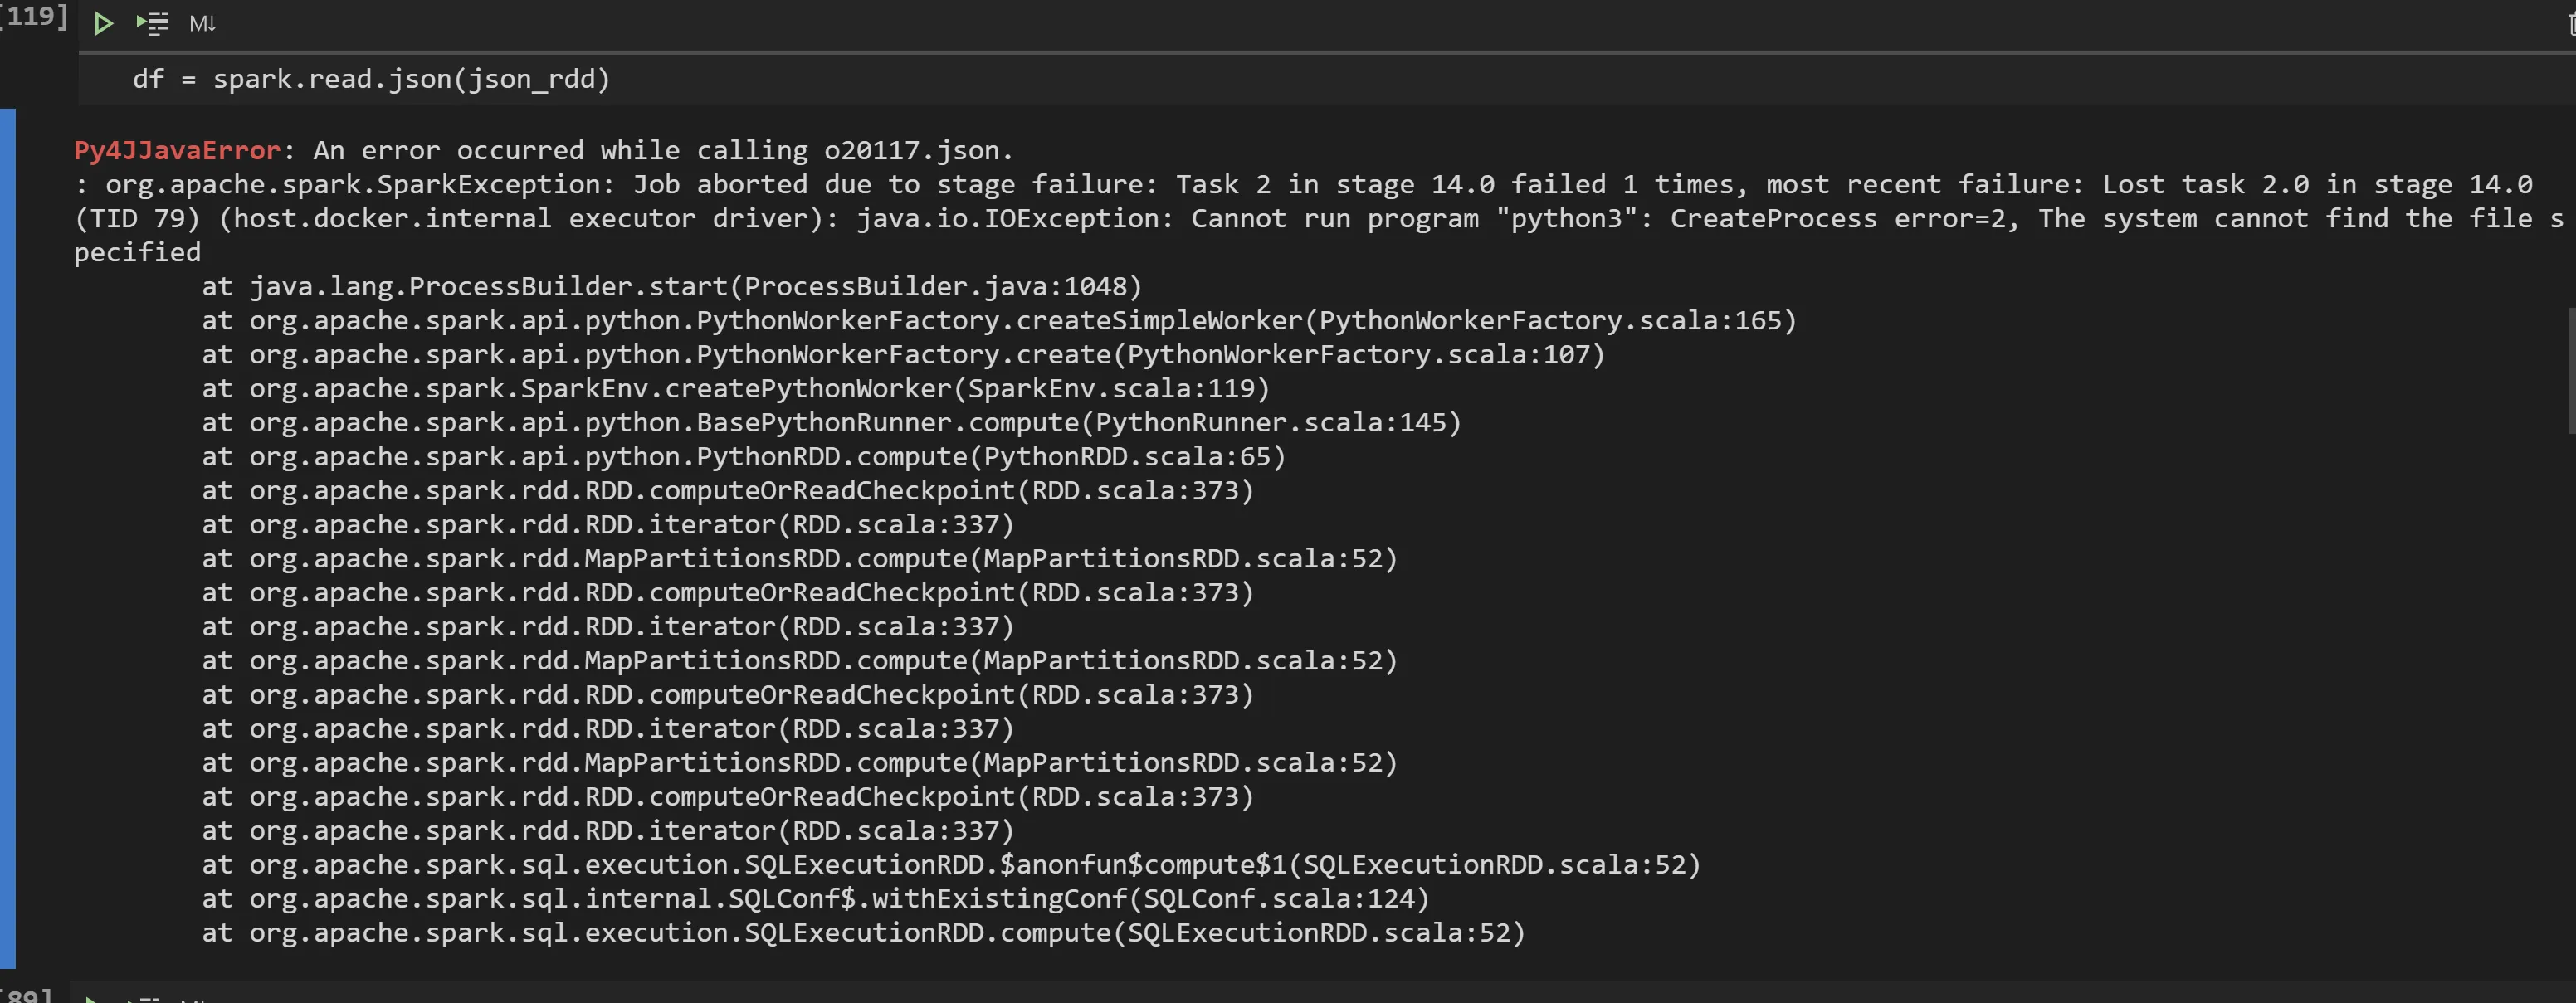Click the vertical scrollbar thumb at right
This screenshot has height=1003, width=2576.
2571,370
